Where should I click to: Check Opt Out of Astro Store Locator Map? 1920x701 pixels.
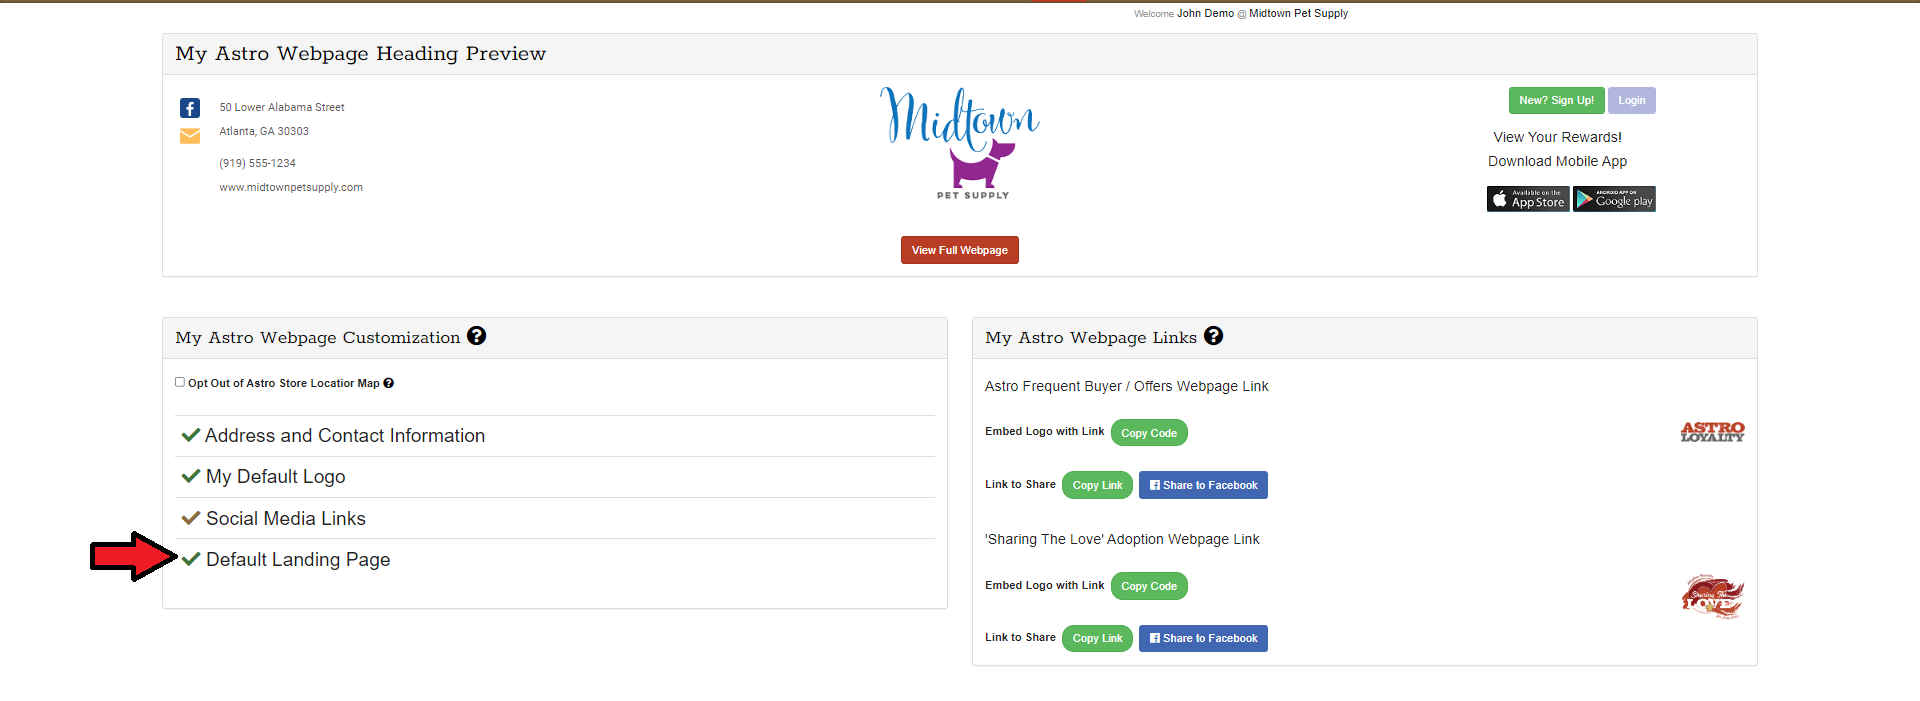(x=180, y=382)
